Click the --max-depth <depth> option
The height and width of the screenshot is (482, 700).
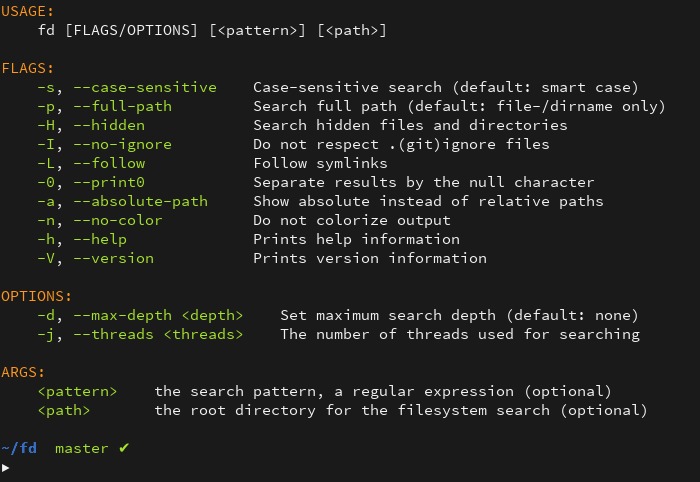158,316
